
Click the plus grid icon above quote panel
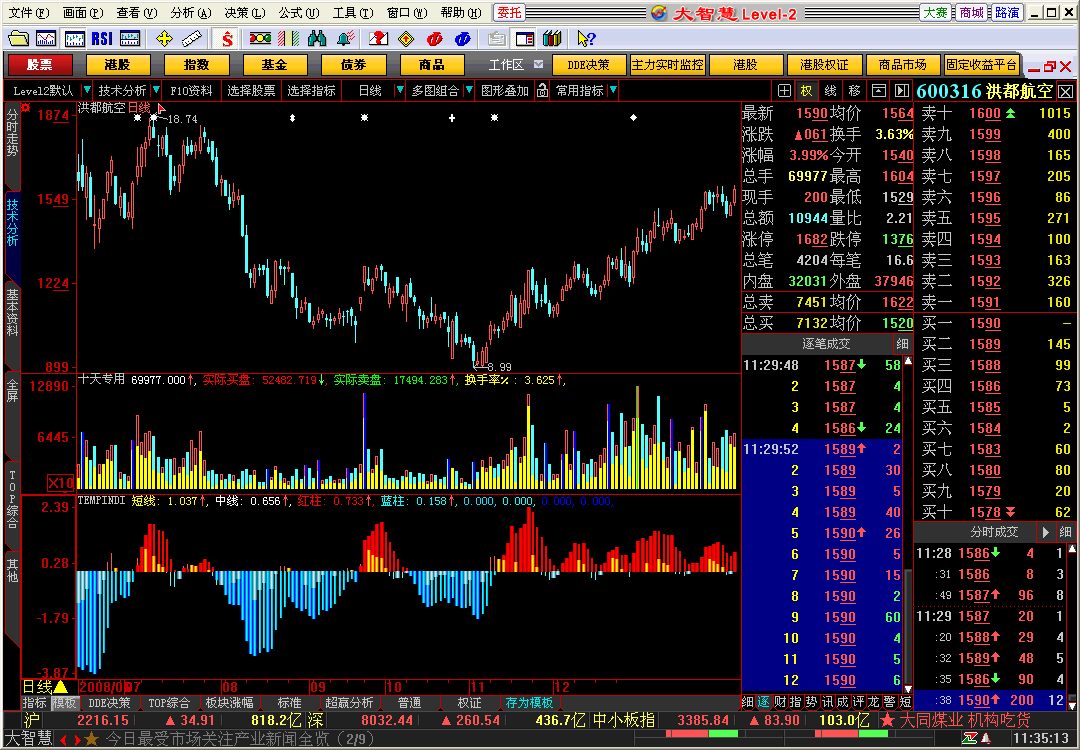pyautogui.click(x=785, y=90)
